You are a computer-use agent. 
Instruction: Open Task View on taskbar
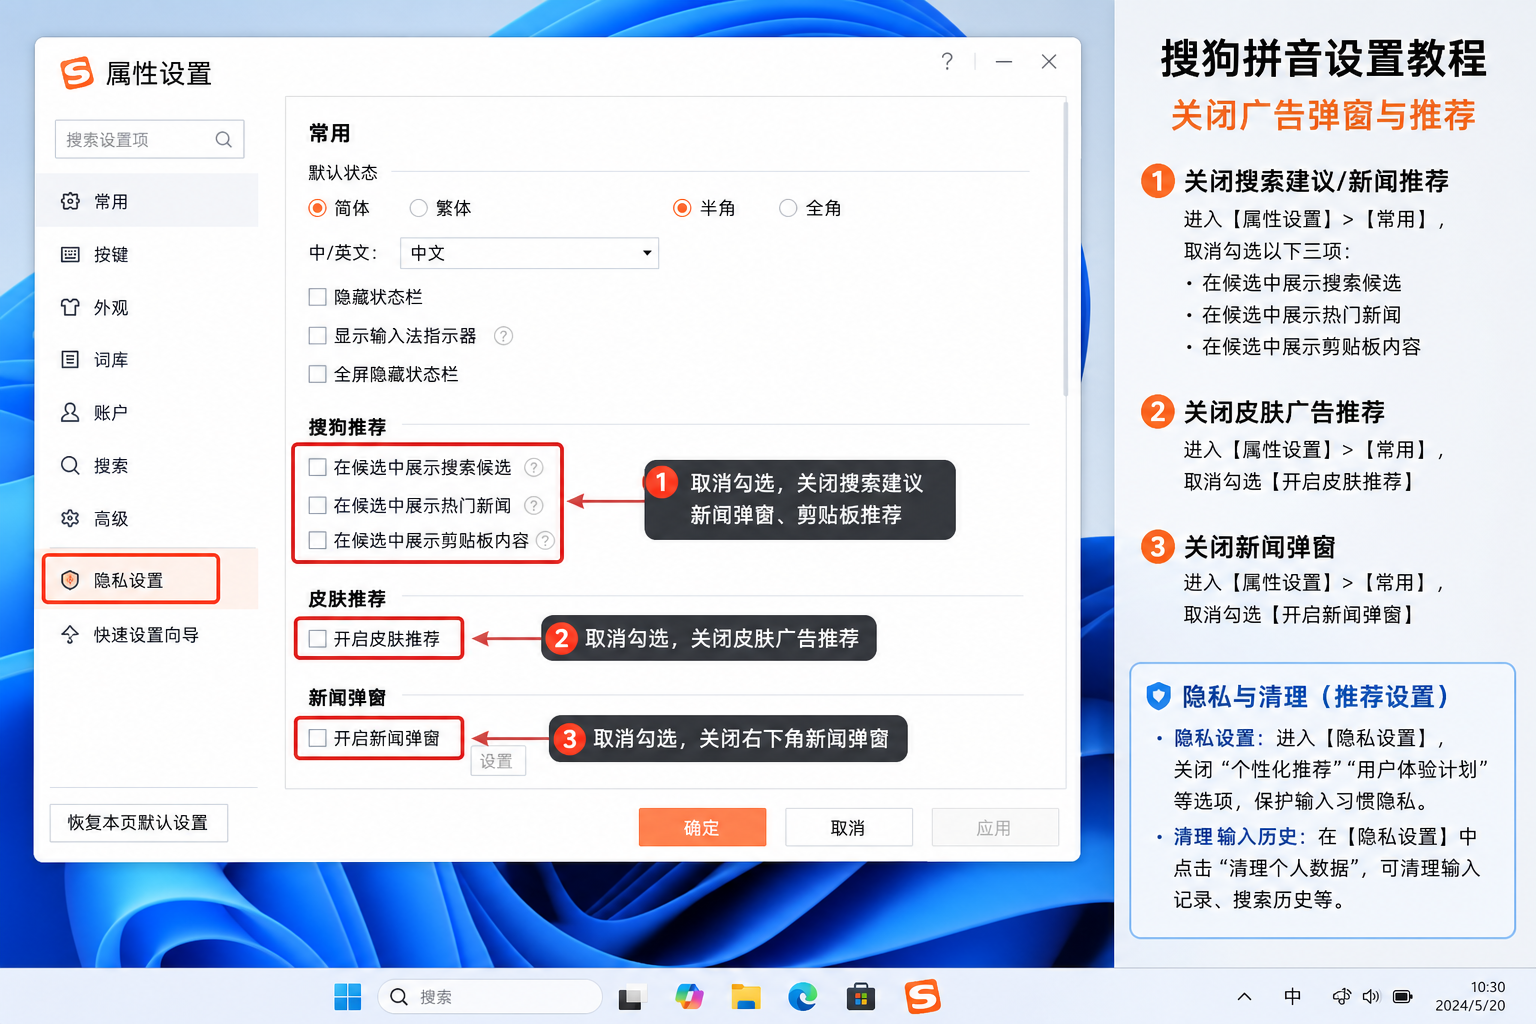631,997
